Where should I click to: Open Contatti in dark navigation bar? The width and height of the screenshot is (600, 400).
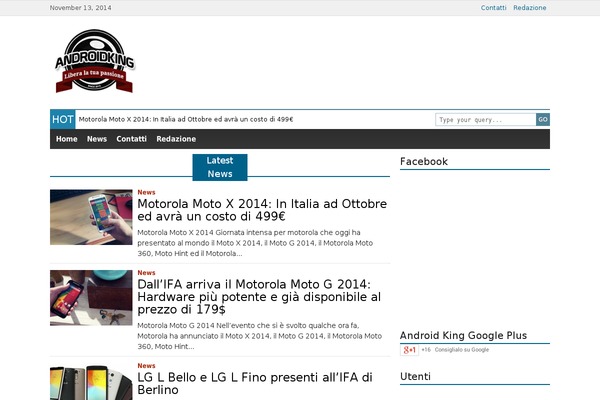point(132,139)
